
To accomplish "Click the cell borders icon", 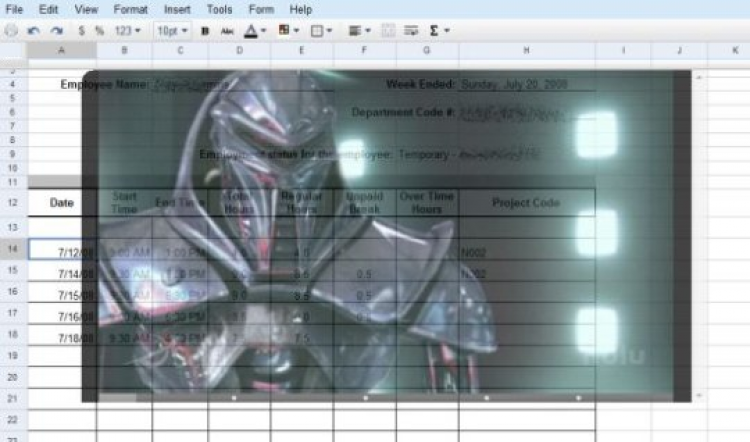I will point(316,31).
